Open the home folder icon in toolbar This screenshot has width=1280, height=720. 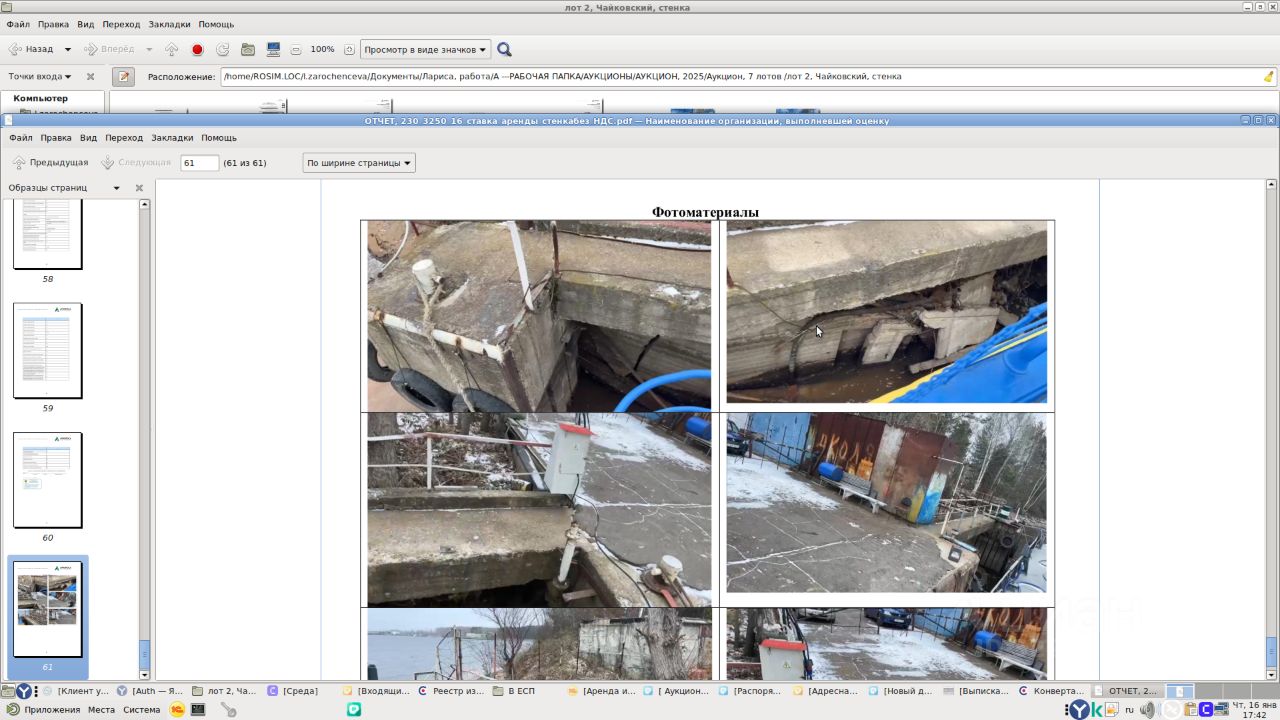(x=247, y=49)
